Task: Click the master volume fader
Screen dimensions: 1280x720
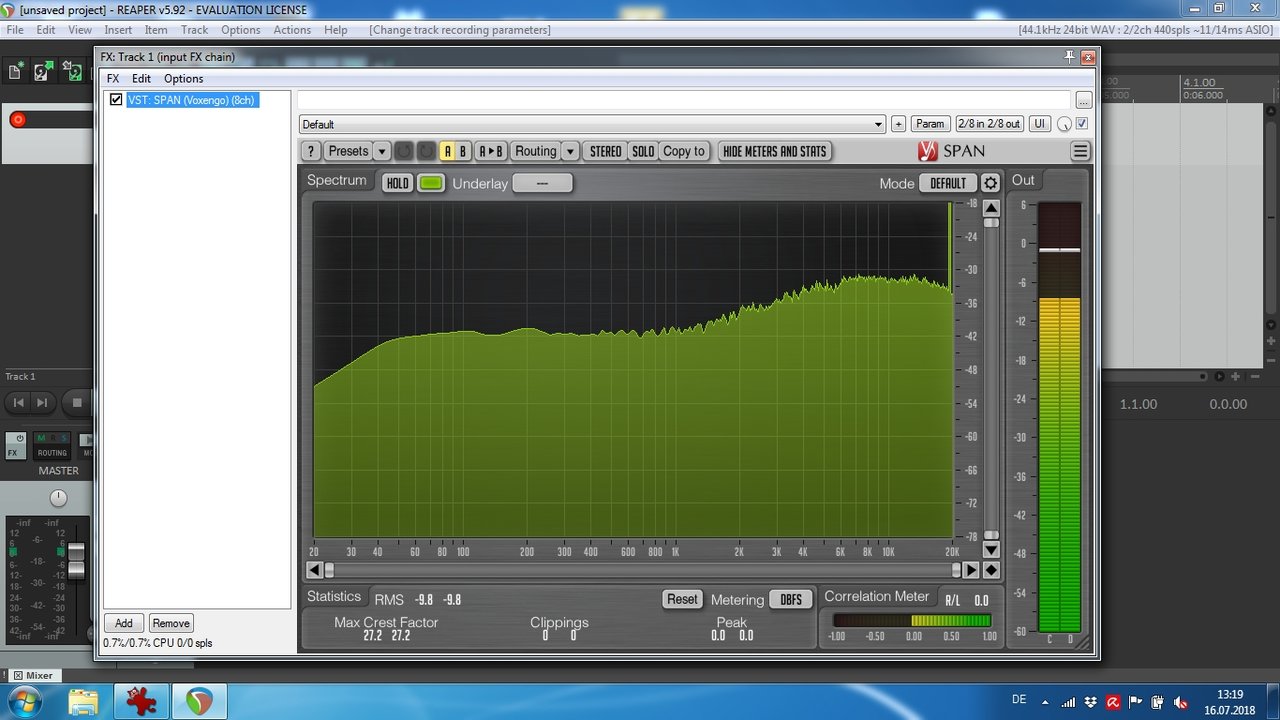Action: 76,561
